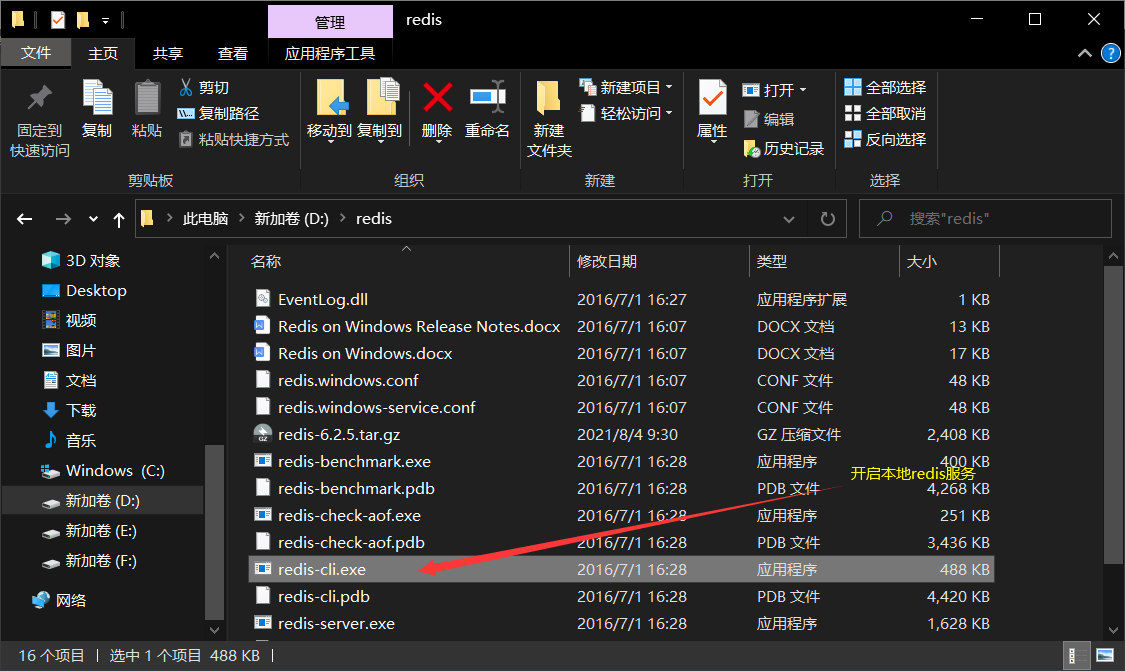This screenshot has height=671, width=1125.
Task: Click 新加卷 (D:) in the address breadcrumb
Action: [291, 218]
